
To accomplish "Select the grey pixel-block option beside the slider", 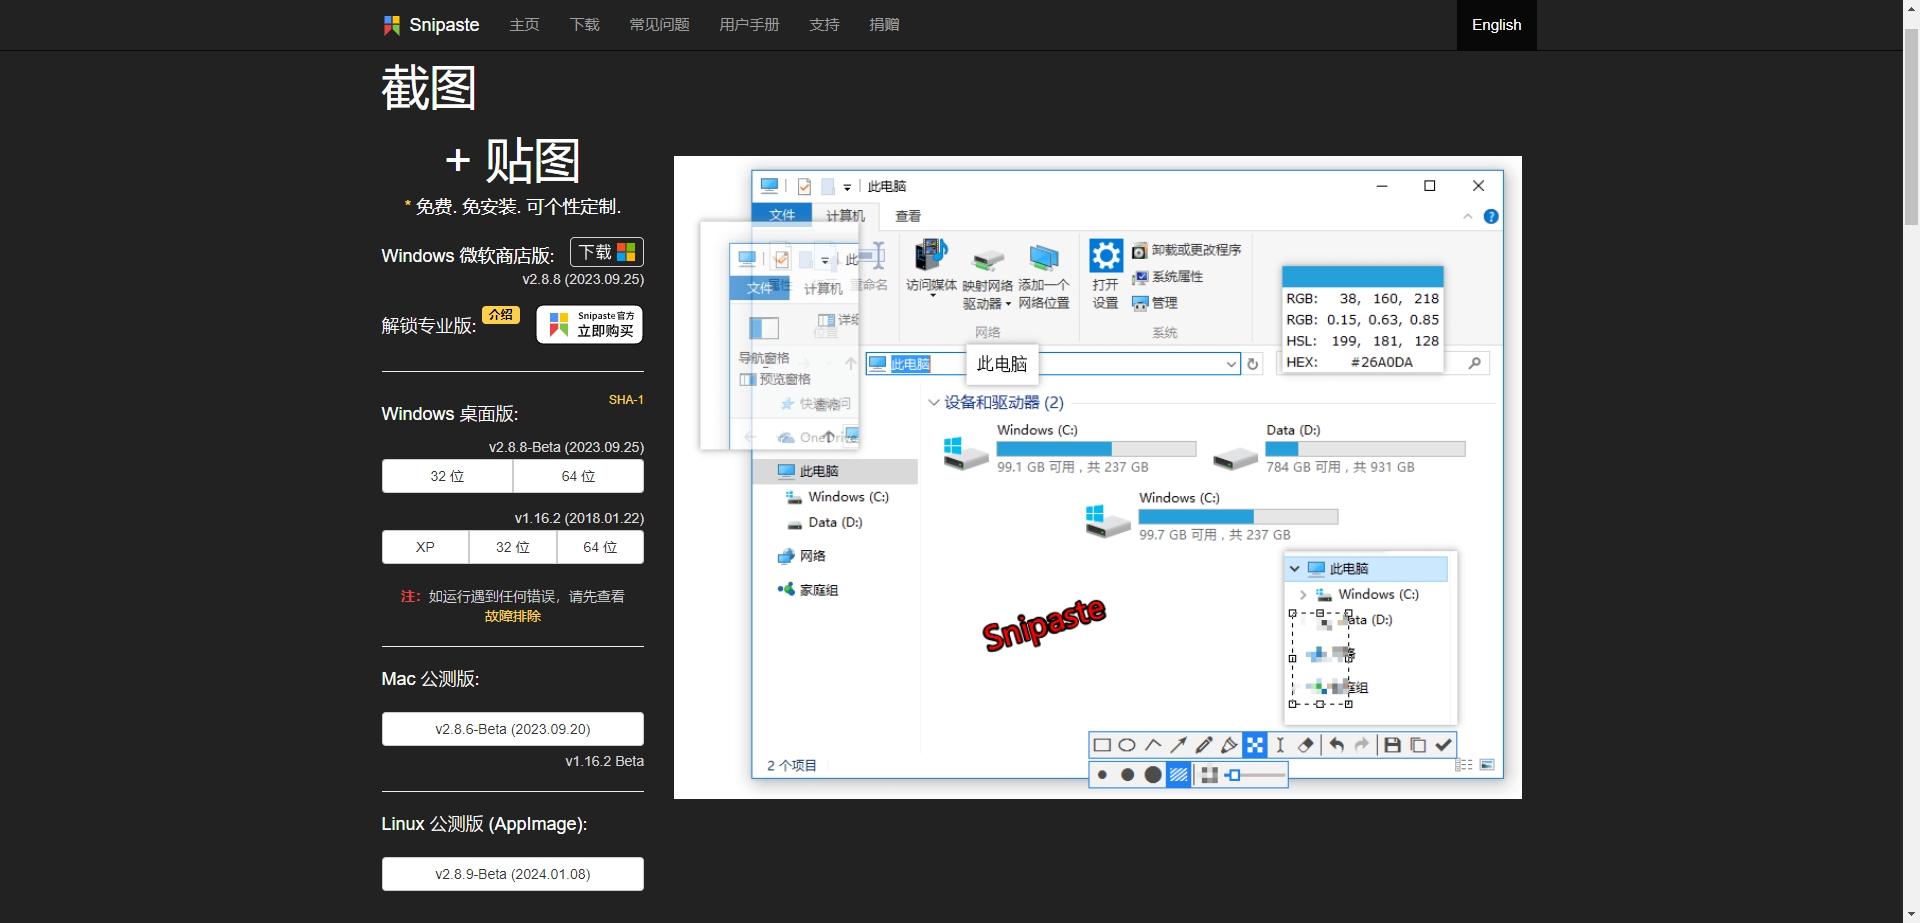I will [x=1209, y=775].
